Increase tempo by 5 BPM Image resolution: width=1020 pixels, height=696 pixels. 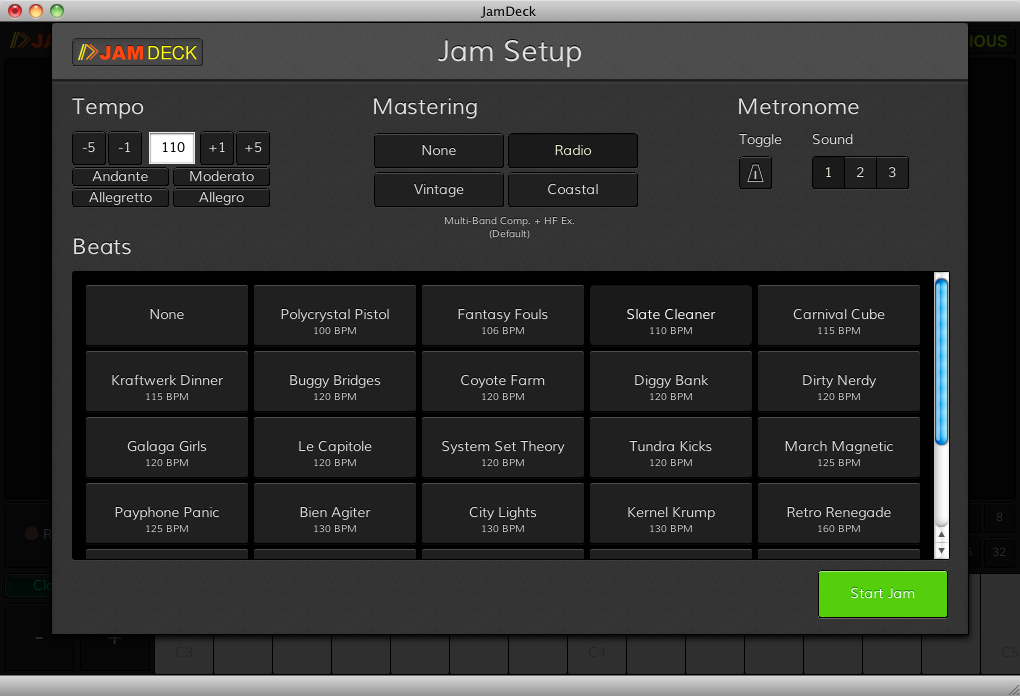pos(253,148)
